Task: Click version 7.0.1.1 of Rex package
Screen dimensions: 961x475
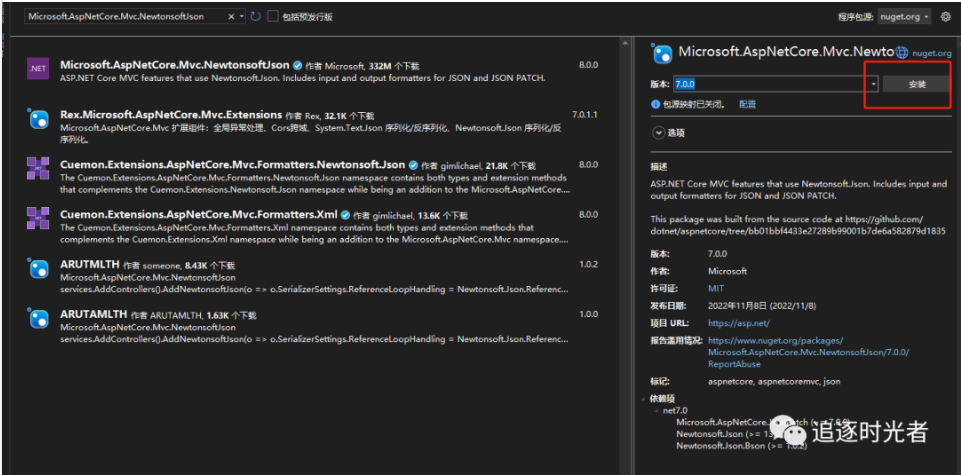Action: tap(585, 115)
